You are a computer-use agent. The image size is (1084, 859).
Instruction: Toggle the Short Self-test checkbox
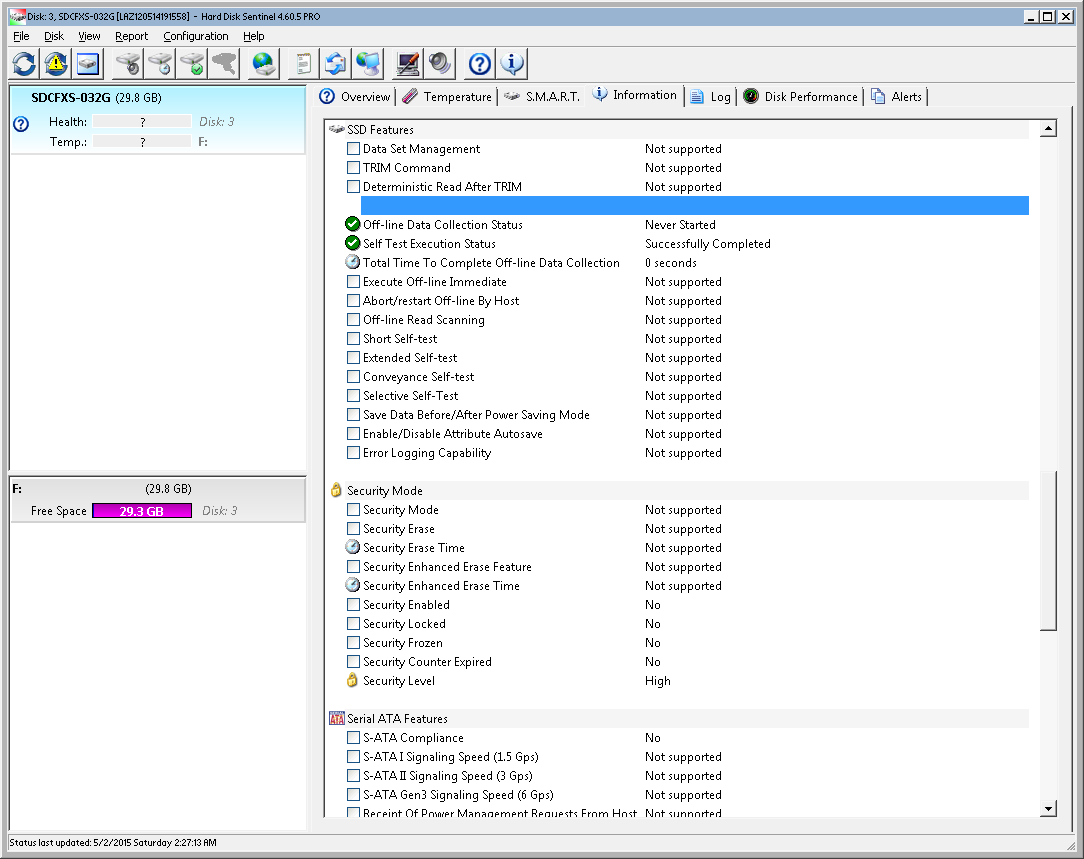pyautogui.click(x=353, y=339)
